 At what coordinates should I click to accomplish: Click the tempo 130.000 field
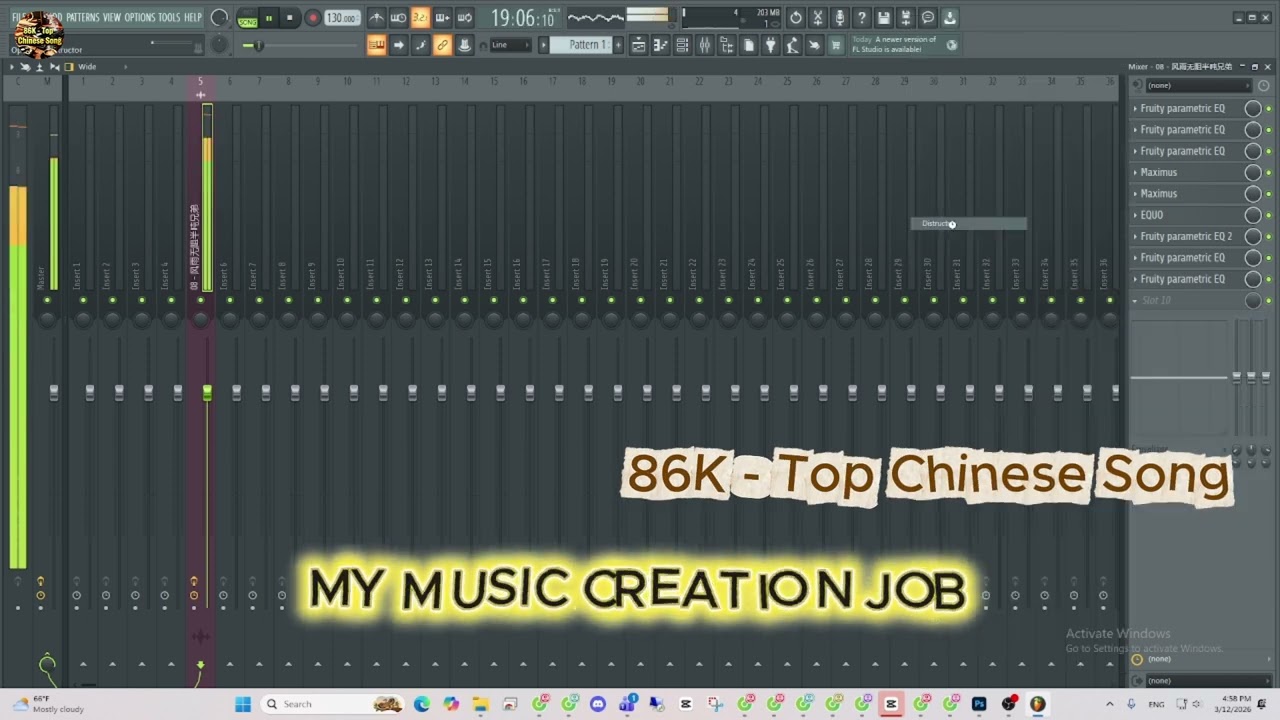[x=342, y=18]
